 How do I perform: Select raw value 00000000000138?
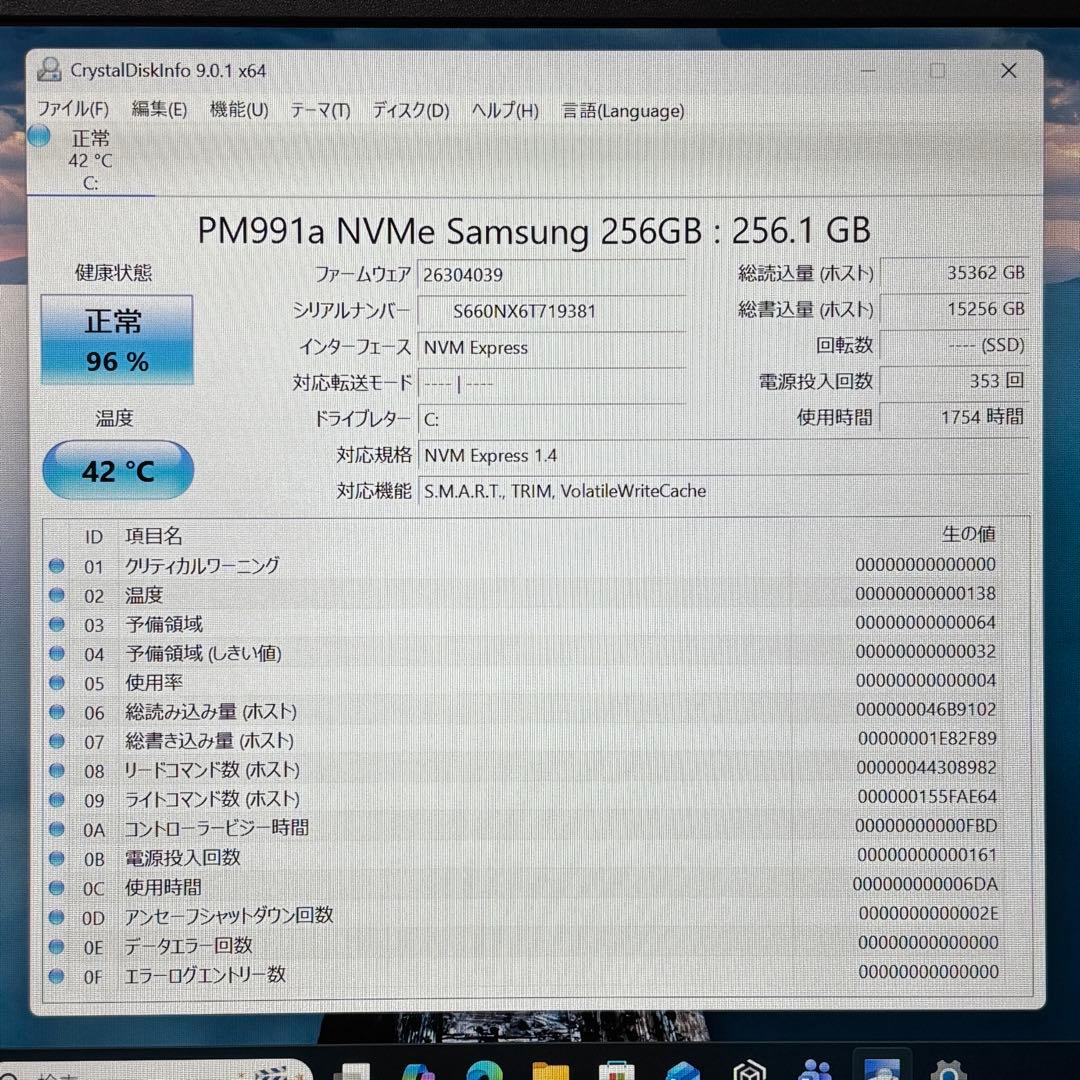(x=925, y=593)
